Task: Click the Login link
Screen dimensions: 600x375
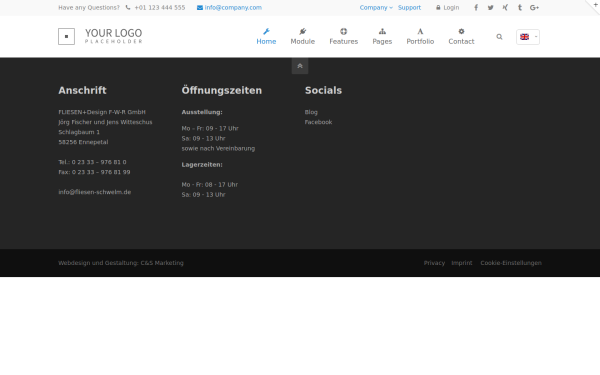Action: 451,8
